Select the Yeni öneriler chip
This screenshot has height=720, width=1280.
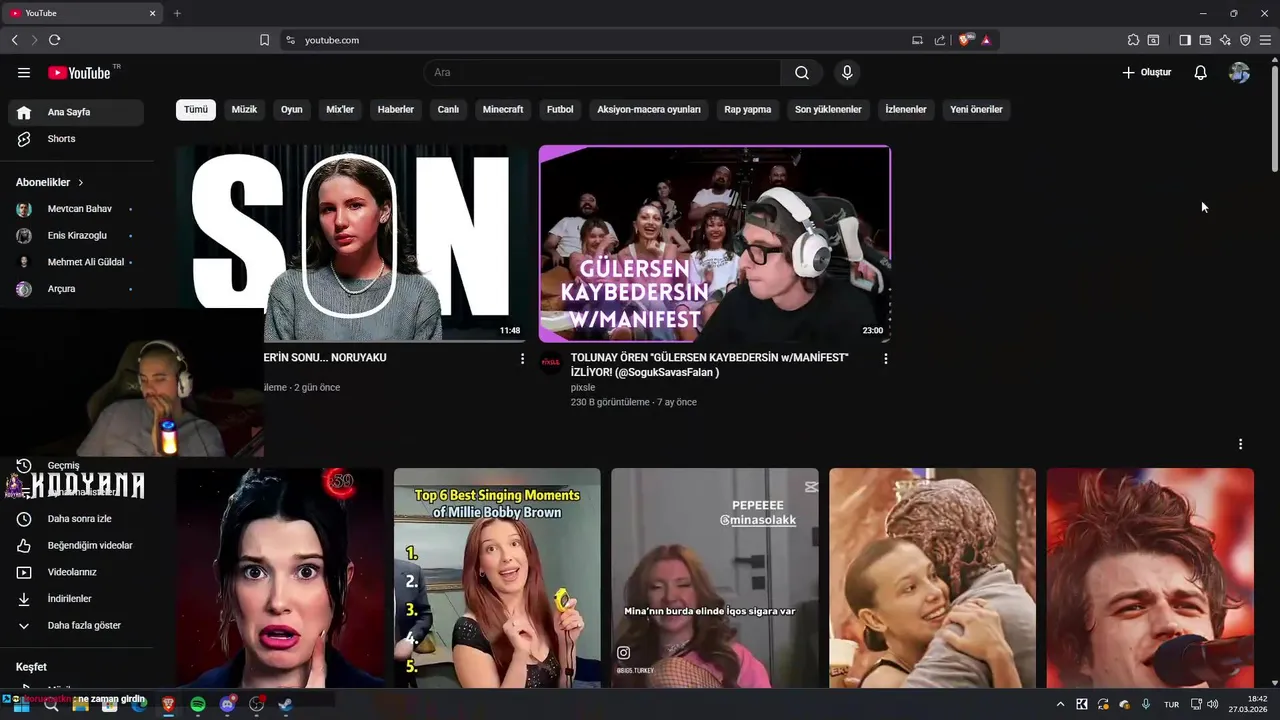click(976, 110)
